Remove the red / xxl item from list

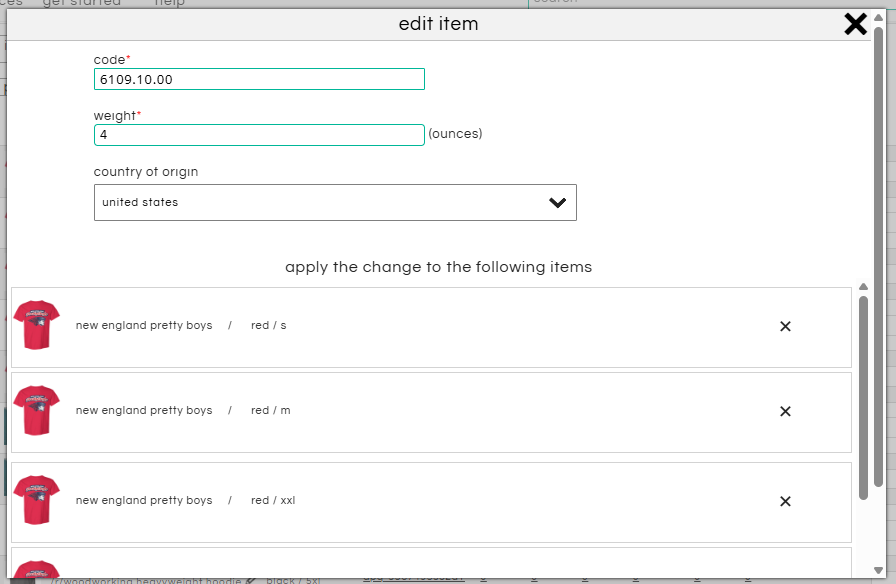(x=785, y=501)
